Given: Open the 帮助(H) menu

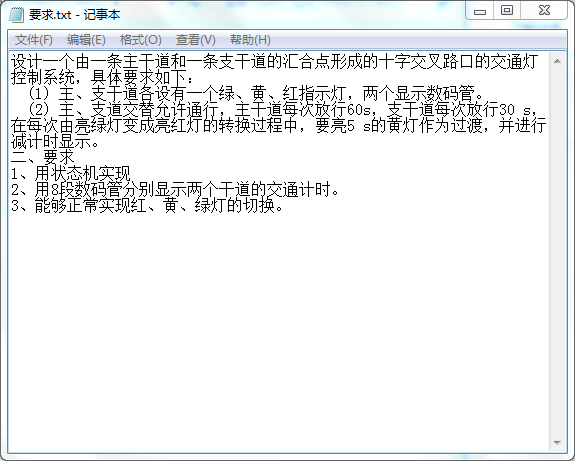Looking at the screenshot, I should click(x=250, y=40).
